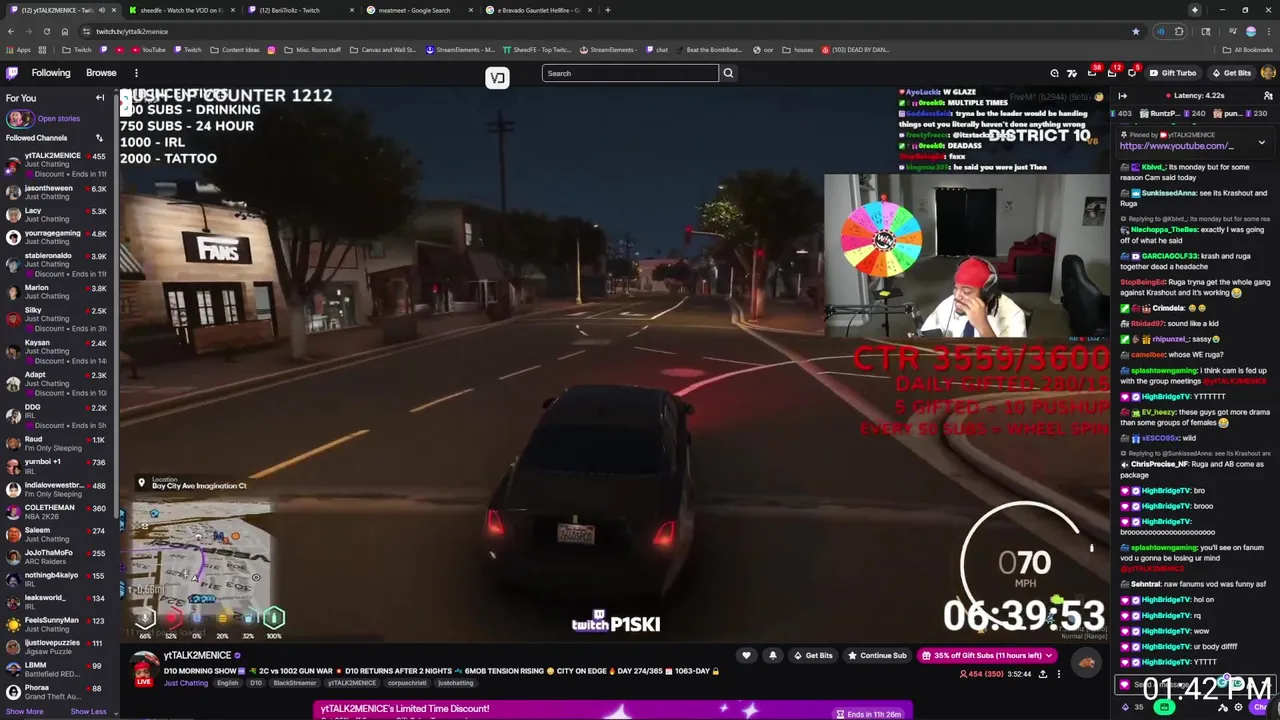This screenshot has height=720, width=1280.
Task: Open the All Bookmarks folder
Action: (1248, 50)
